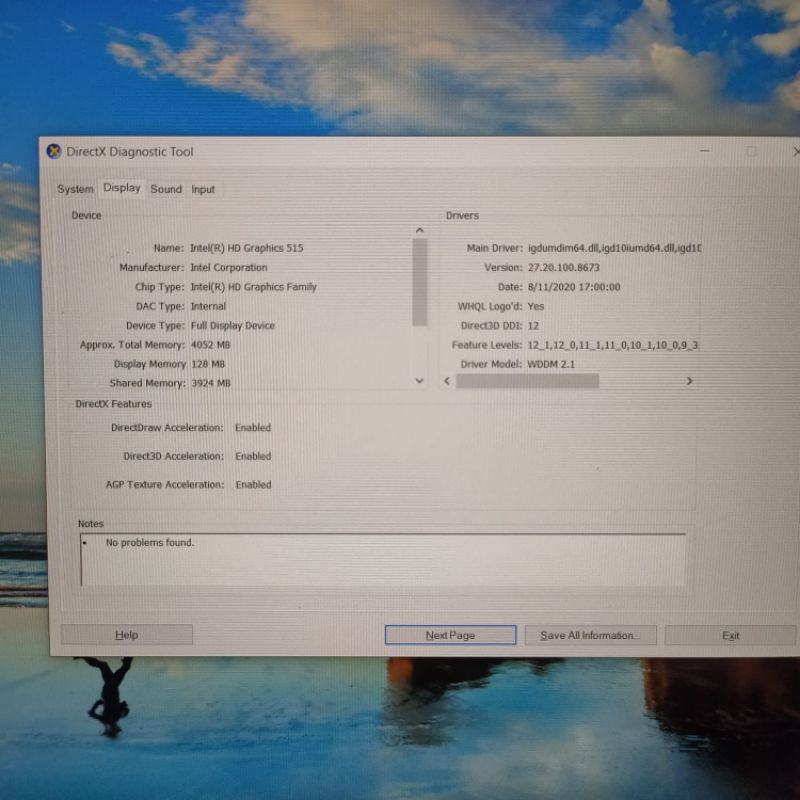Click the Notes box 'No problems found.'
This screenshot has width=800, height=800.
click(383, 560)
